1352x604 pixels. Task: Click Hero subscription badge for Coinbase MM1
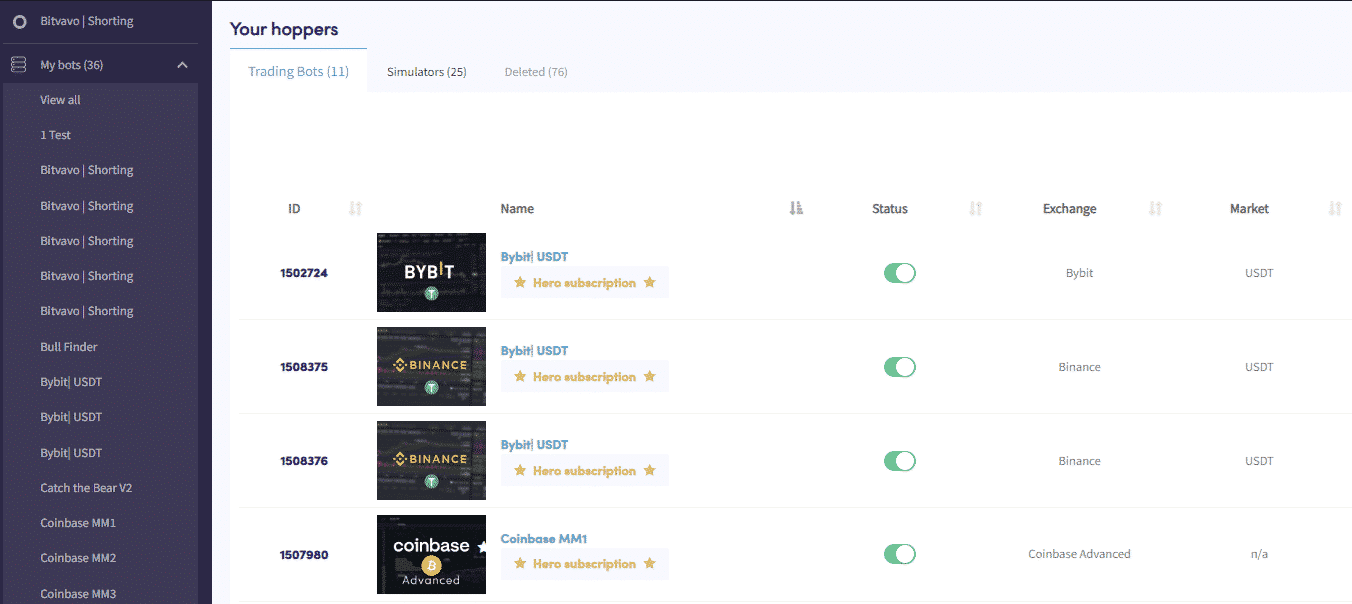tap(585, 564)
